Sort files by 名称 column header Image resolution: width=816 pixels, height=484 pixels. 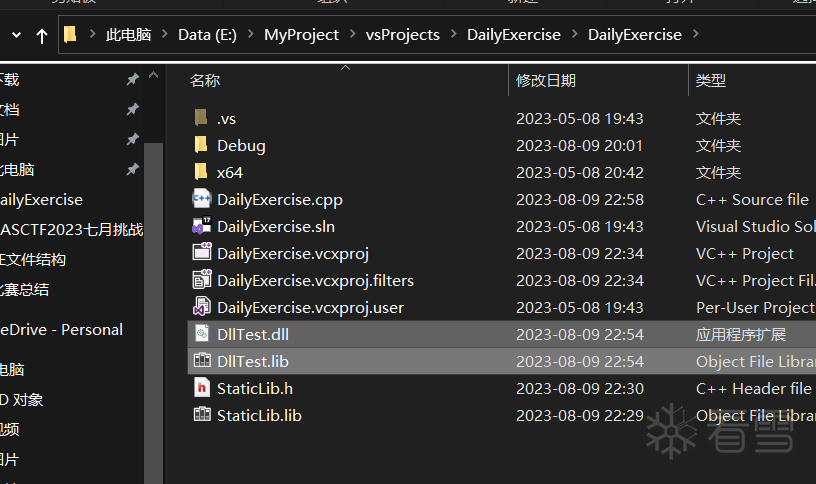click(205, 80)
